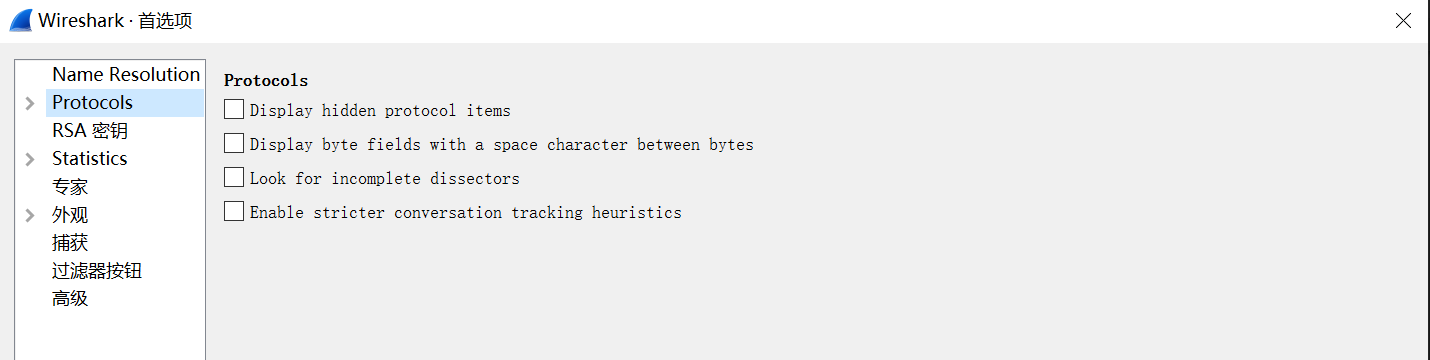
Task: Open the 高级 preferences page
Action: click(x=70, y=299)
